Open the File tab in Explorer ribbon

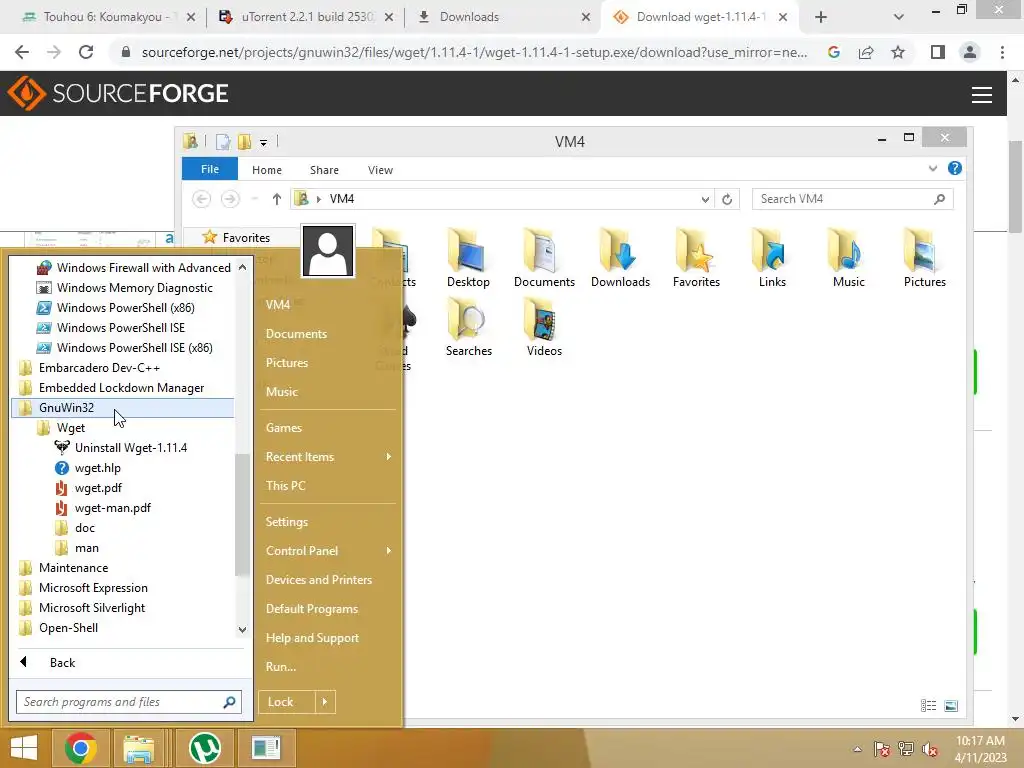210,169
